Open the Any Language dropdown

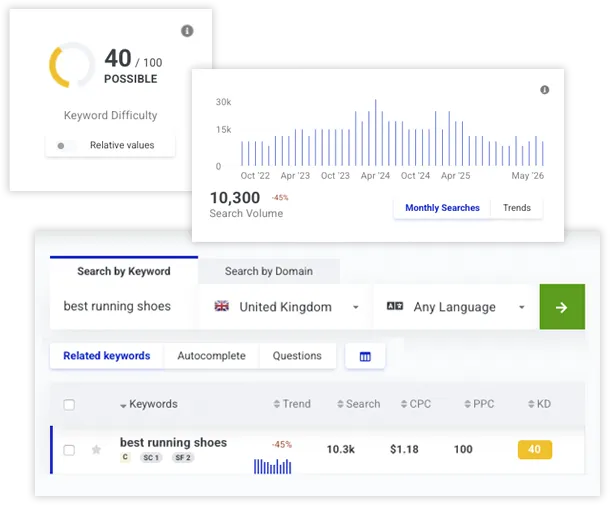(456, 307)
